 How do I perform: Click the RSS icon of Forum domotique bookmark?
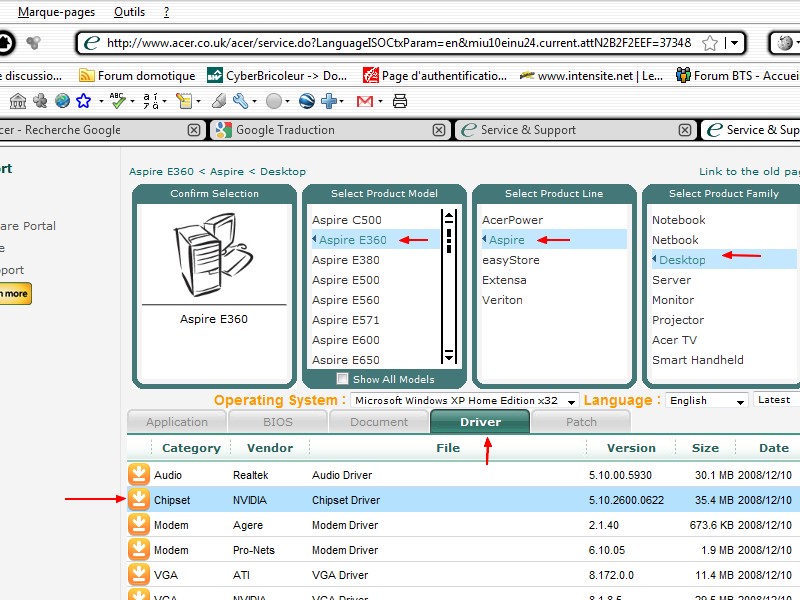point(86,76)
